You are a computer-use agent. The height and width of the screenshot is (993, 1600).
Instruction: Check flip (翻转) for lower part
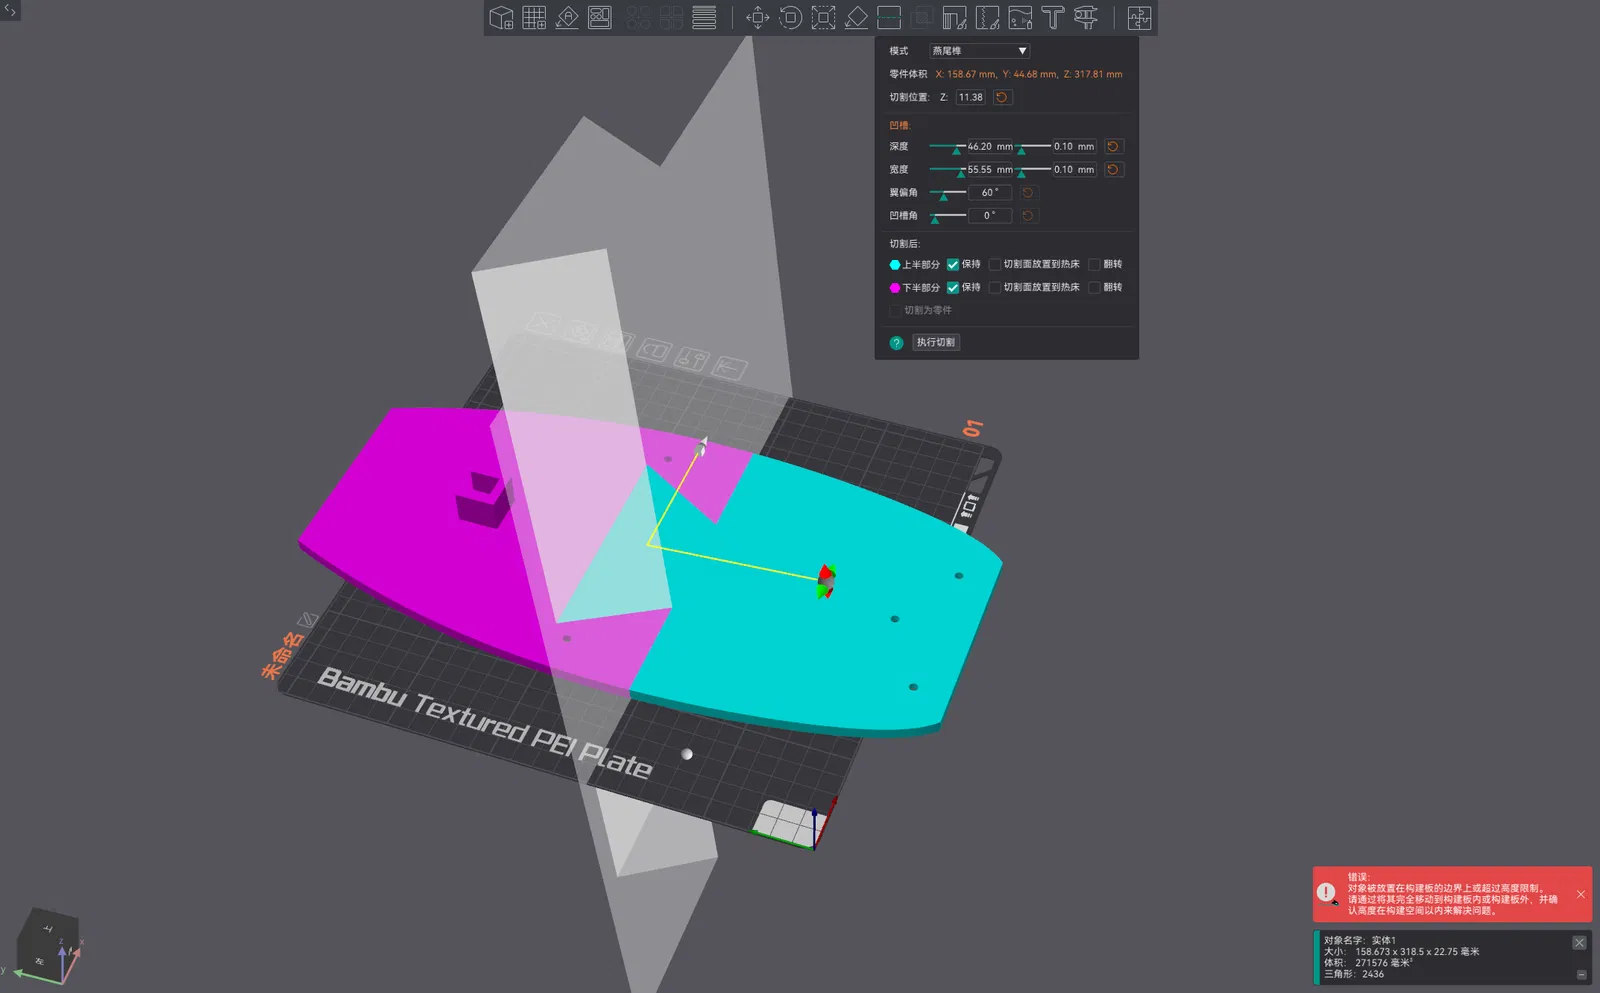(x=1094, y=288)
